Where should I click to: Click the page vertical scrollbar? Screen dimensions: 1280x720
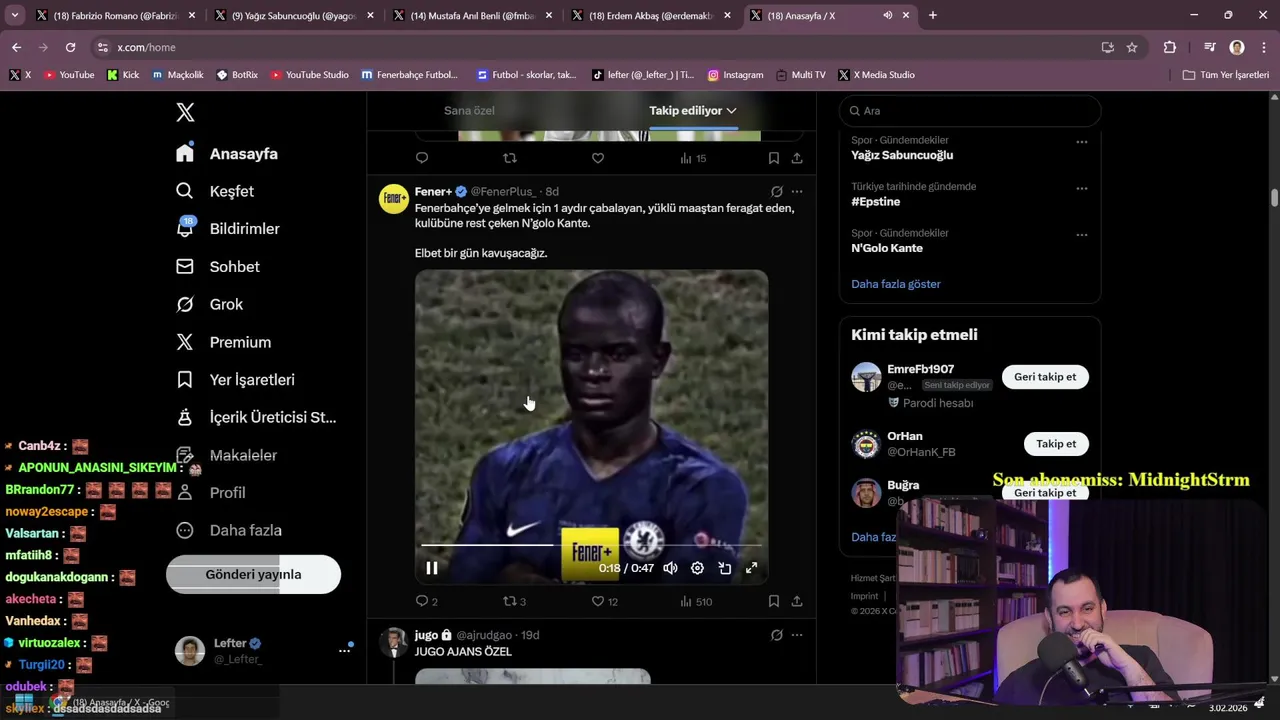tap(1274, 198)
